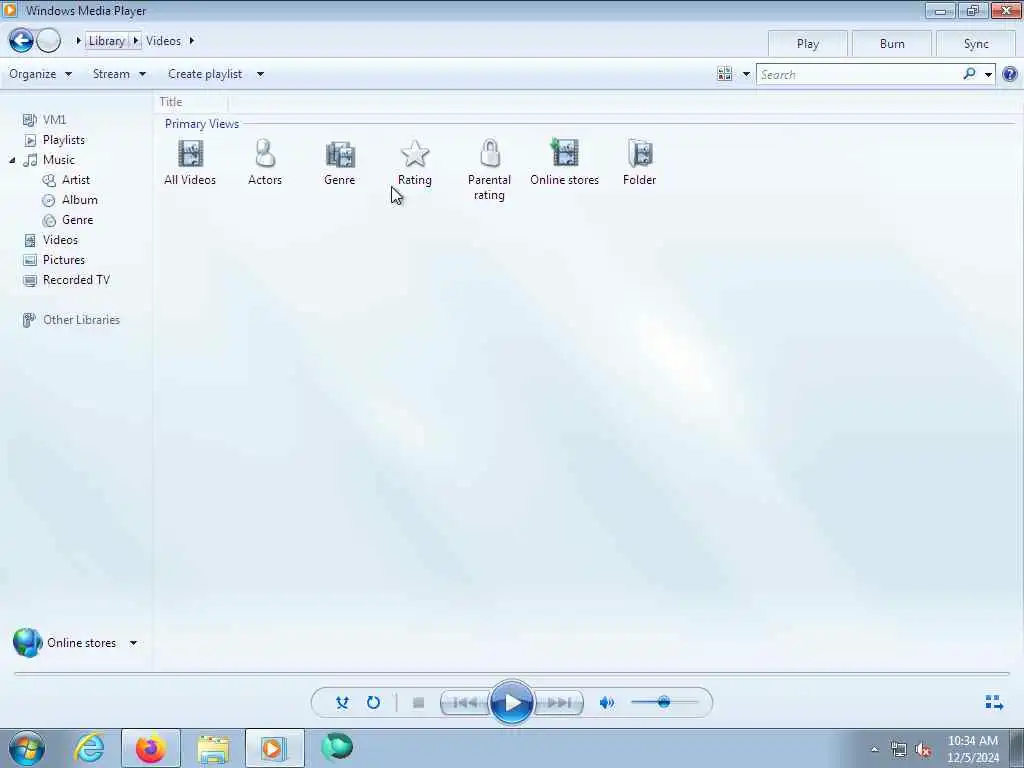Select Genre under Music in sidebar
Viewport: 1024px width, 768px height.
68,220
